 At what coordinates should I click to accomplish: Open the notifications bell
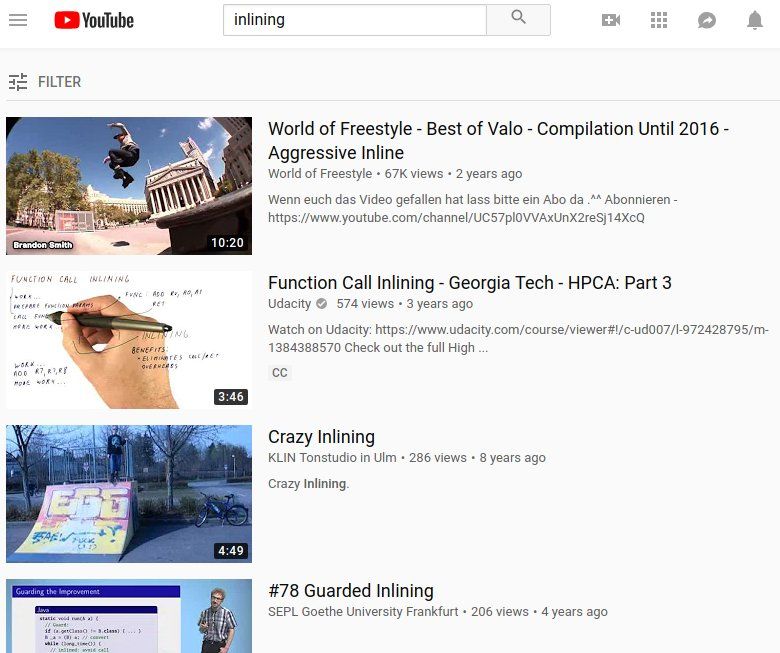pyautogui.click(x=755, y=20)
